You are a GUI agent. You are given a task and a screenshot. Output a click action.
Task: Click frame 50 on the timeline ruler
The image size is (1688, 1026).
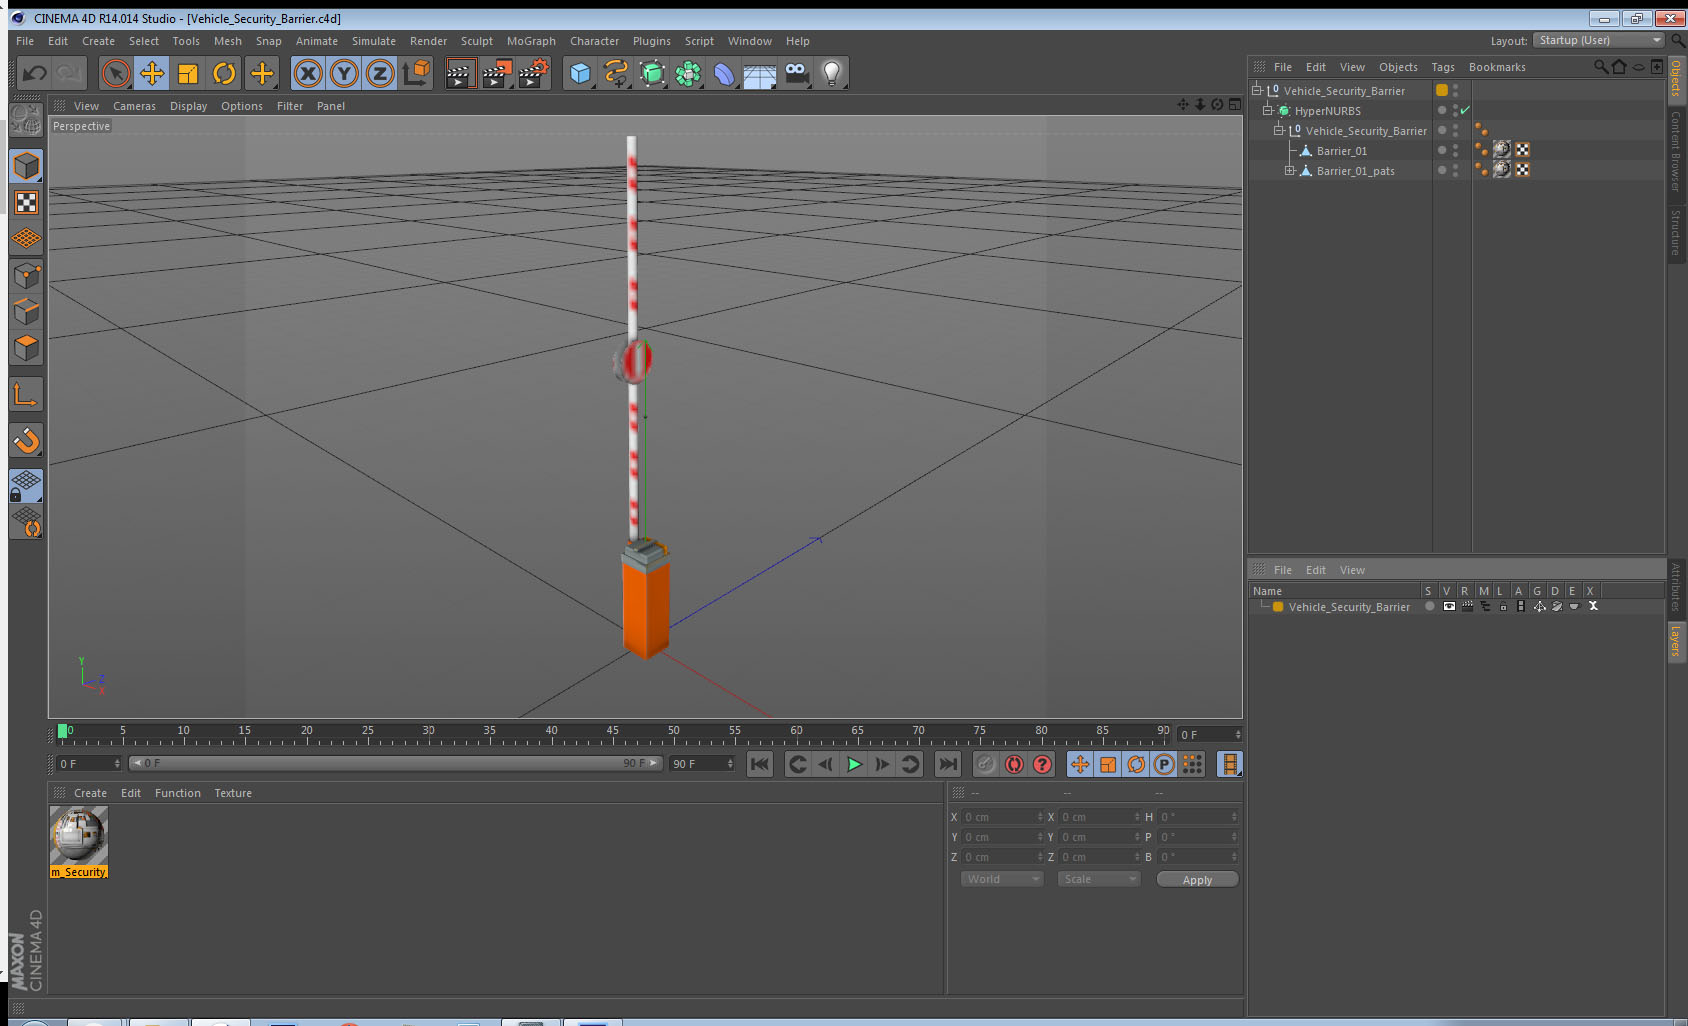tap(673, 733)
